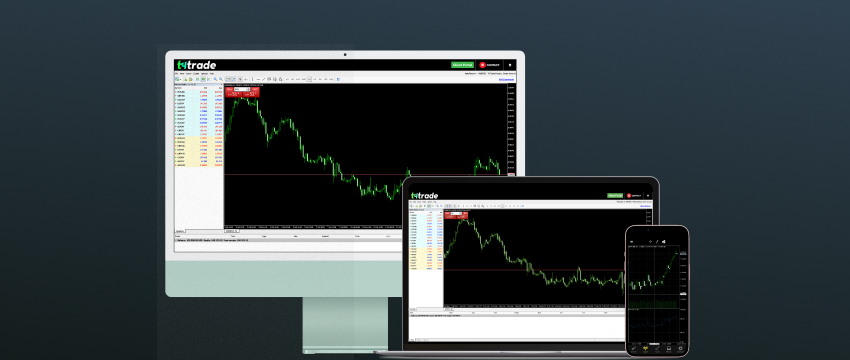Select the Quotes tab on the phone
850x360 pixels.
point(634,349)
